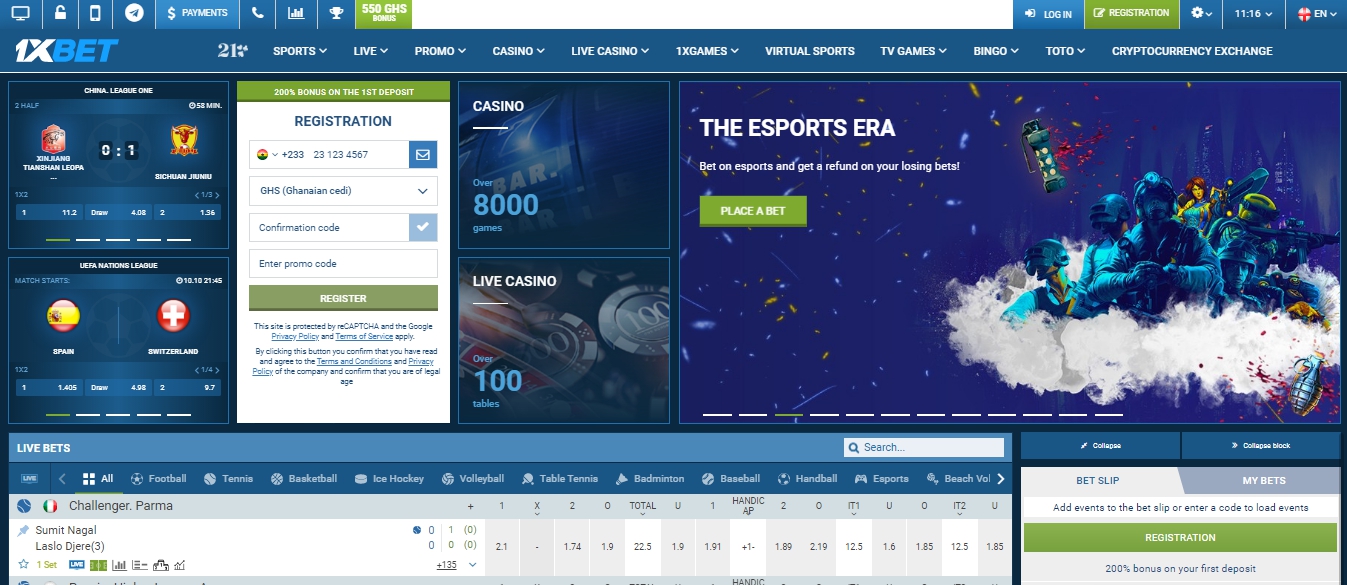Screen dimensions: 1347x585
Task: Click the phone number input field
Action: (x=358, y=154)
